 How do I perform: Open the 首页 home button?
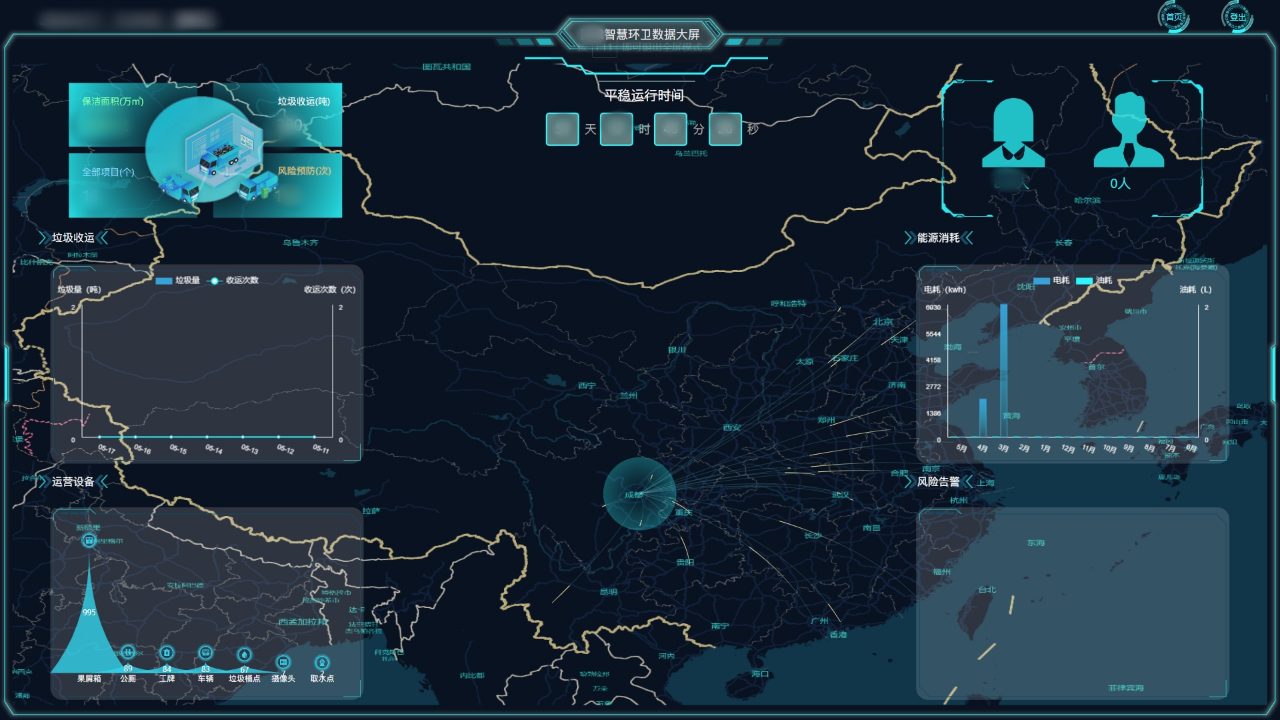point(1174,17)
